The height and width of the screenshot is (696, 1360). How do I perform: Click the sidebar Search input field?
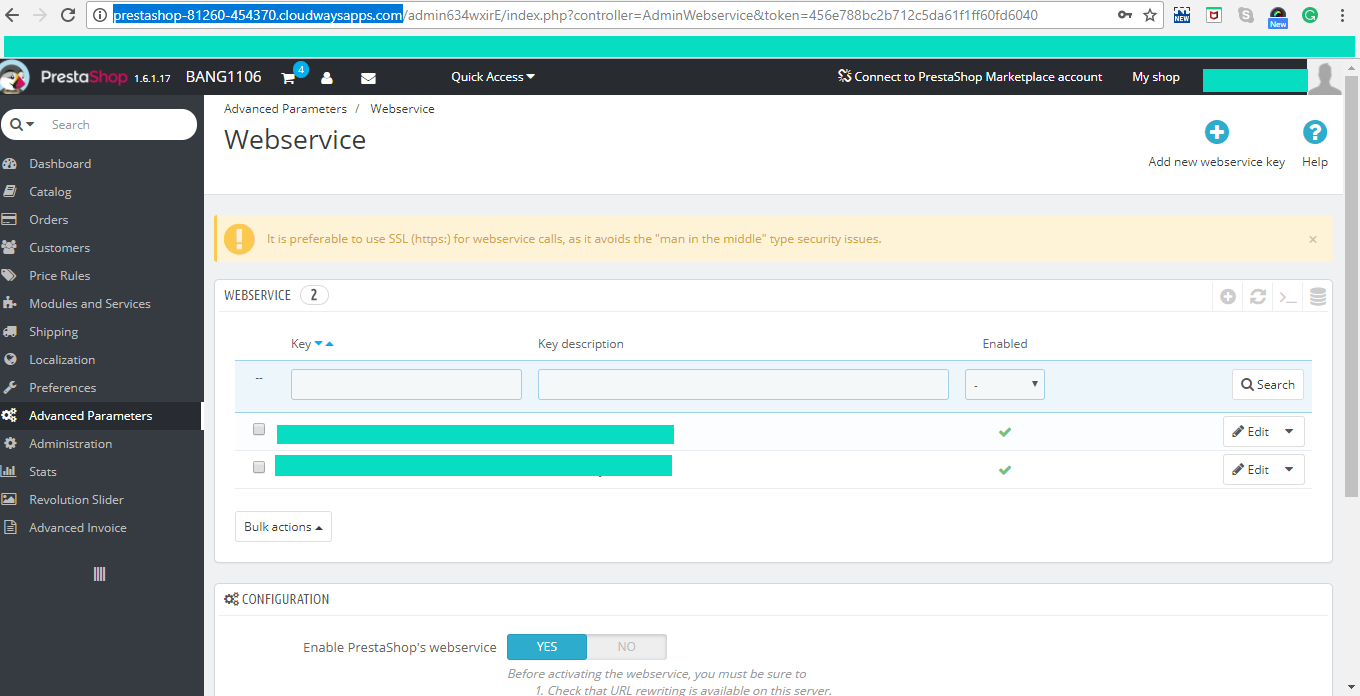click(x=120, y=125)
